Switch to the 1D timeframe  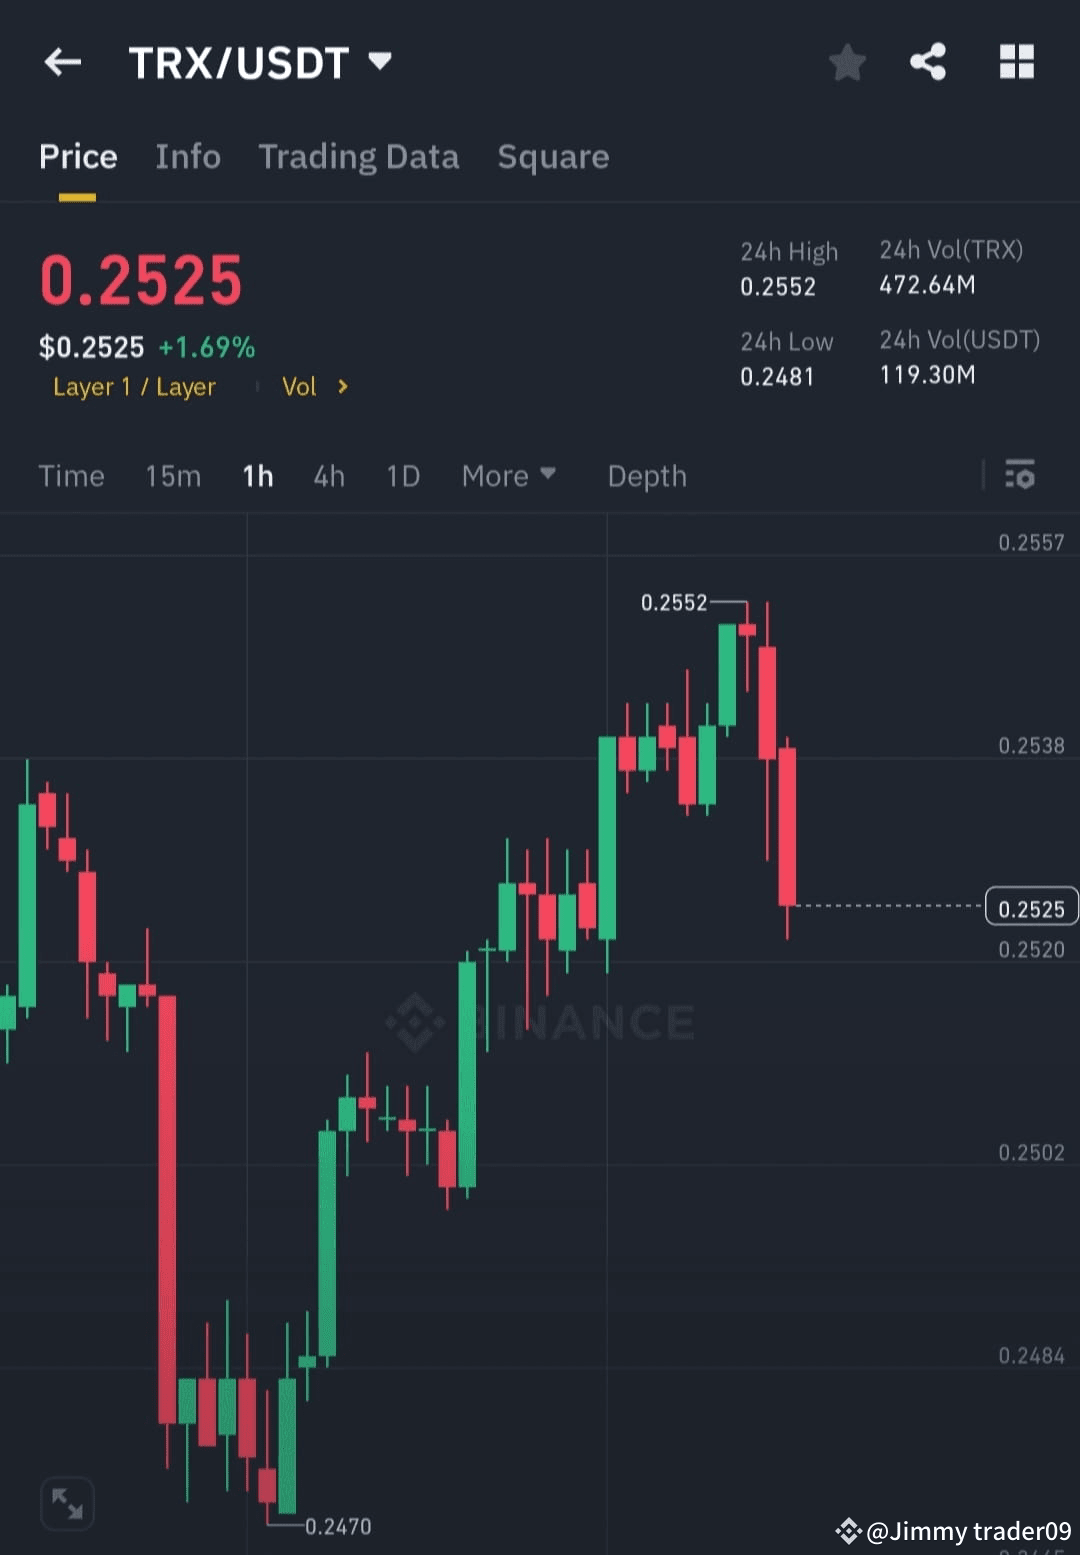coord(402,476)
